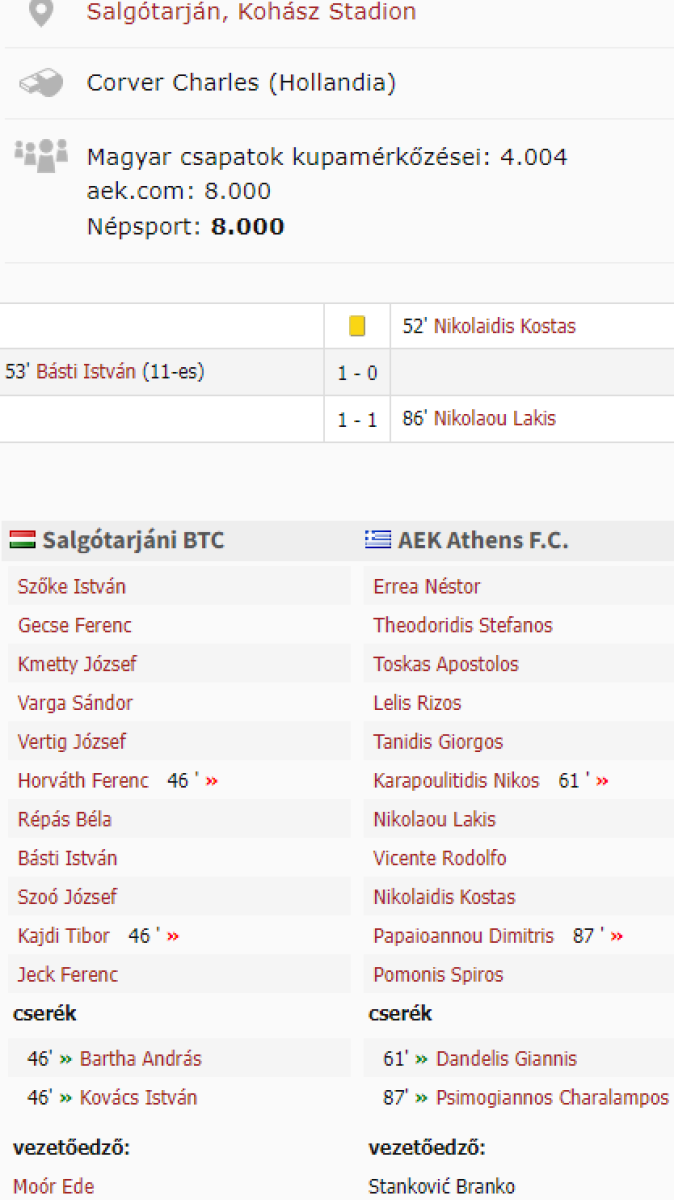
Task: Open substitute Psimogiannos Charalampos link
Action: [x=552, y=1098]
